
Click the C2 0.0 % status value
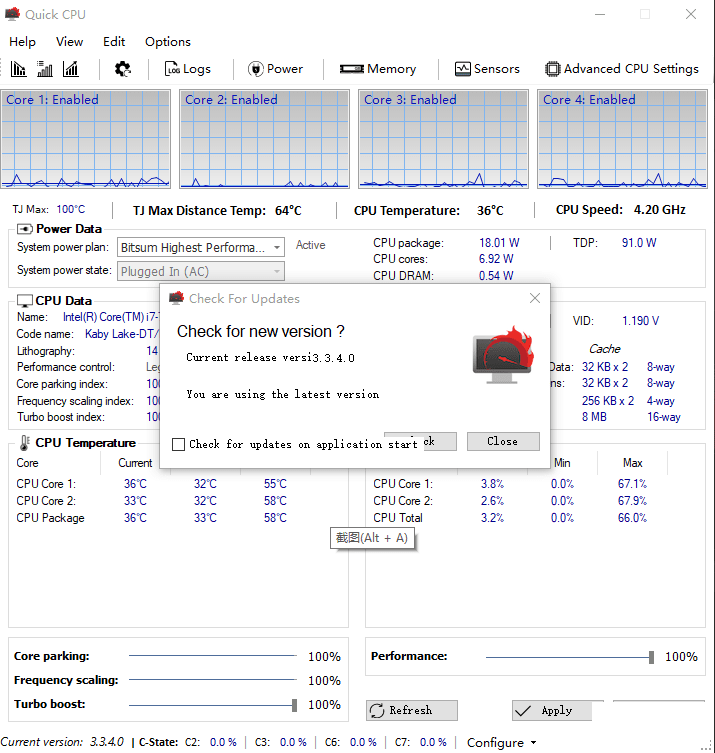pos(223,742)
